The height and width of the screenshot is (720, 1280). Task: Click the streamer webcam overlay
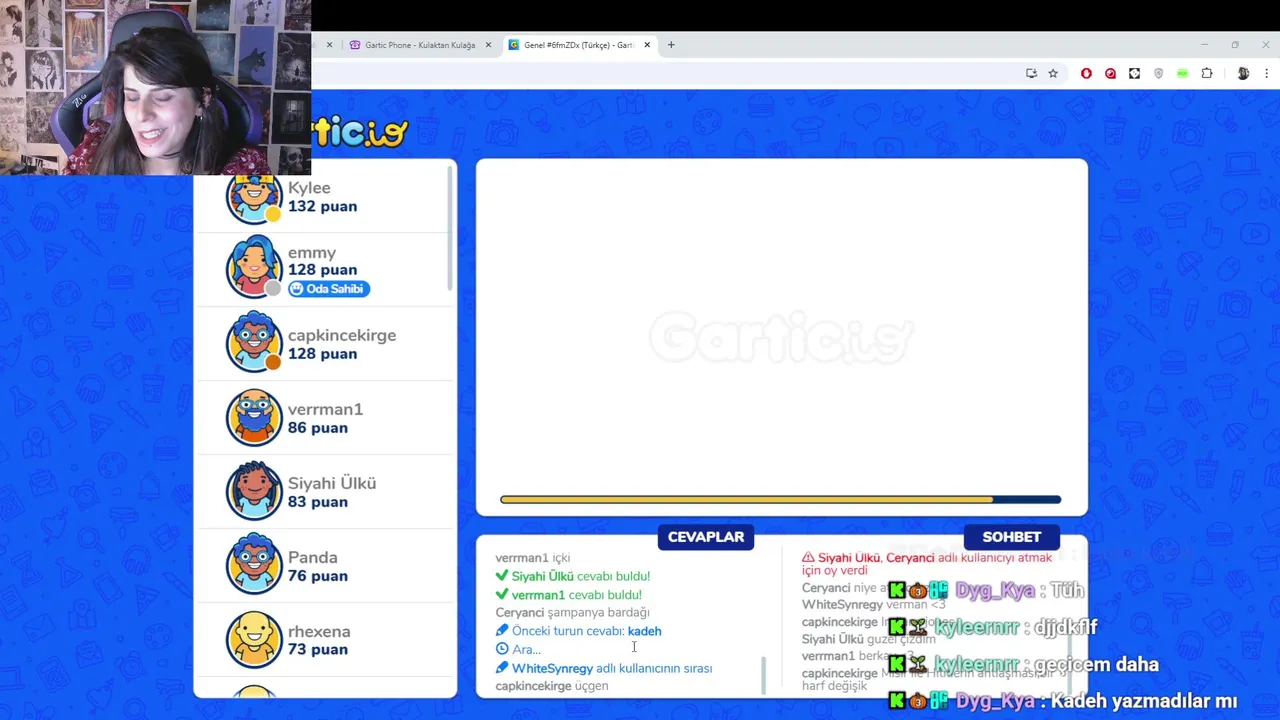155,88
